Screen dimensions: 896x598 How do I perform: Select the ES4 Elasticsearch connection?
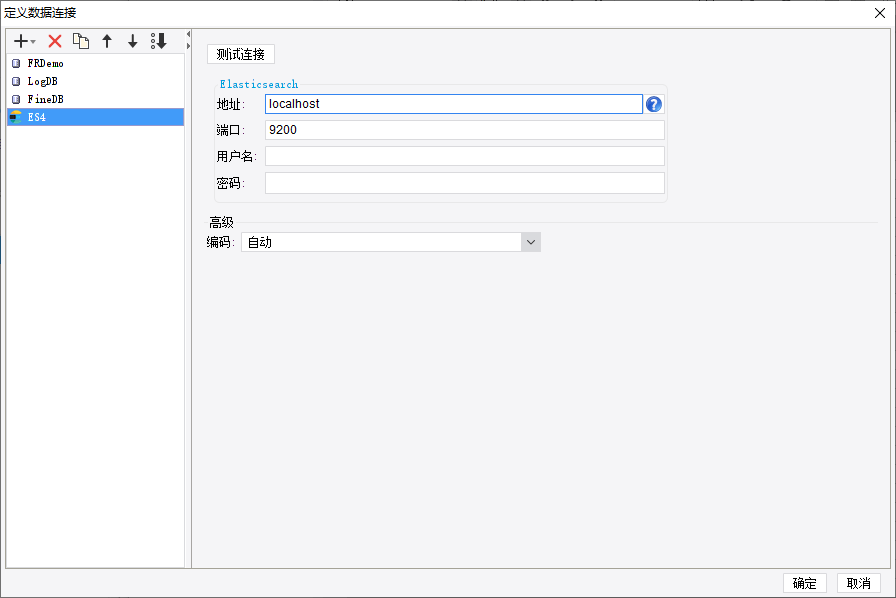(36, 118)
